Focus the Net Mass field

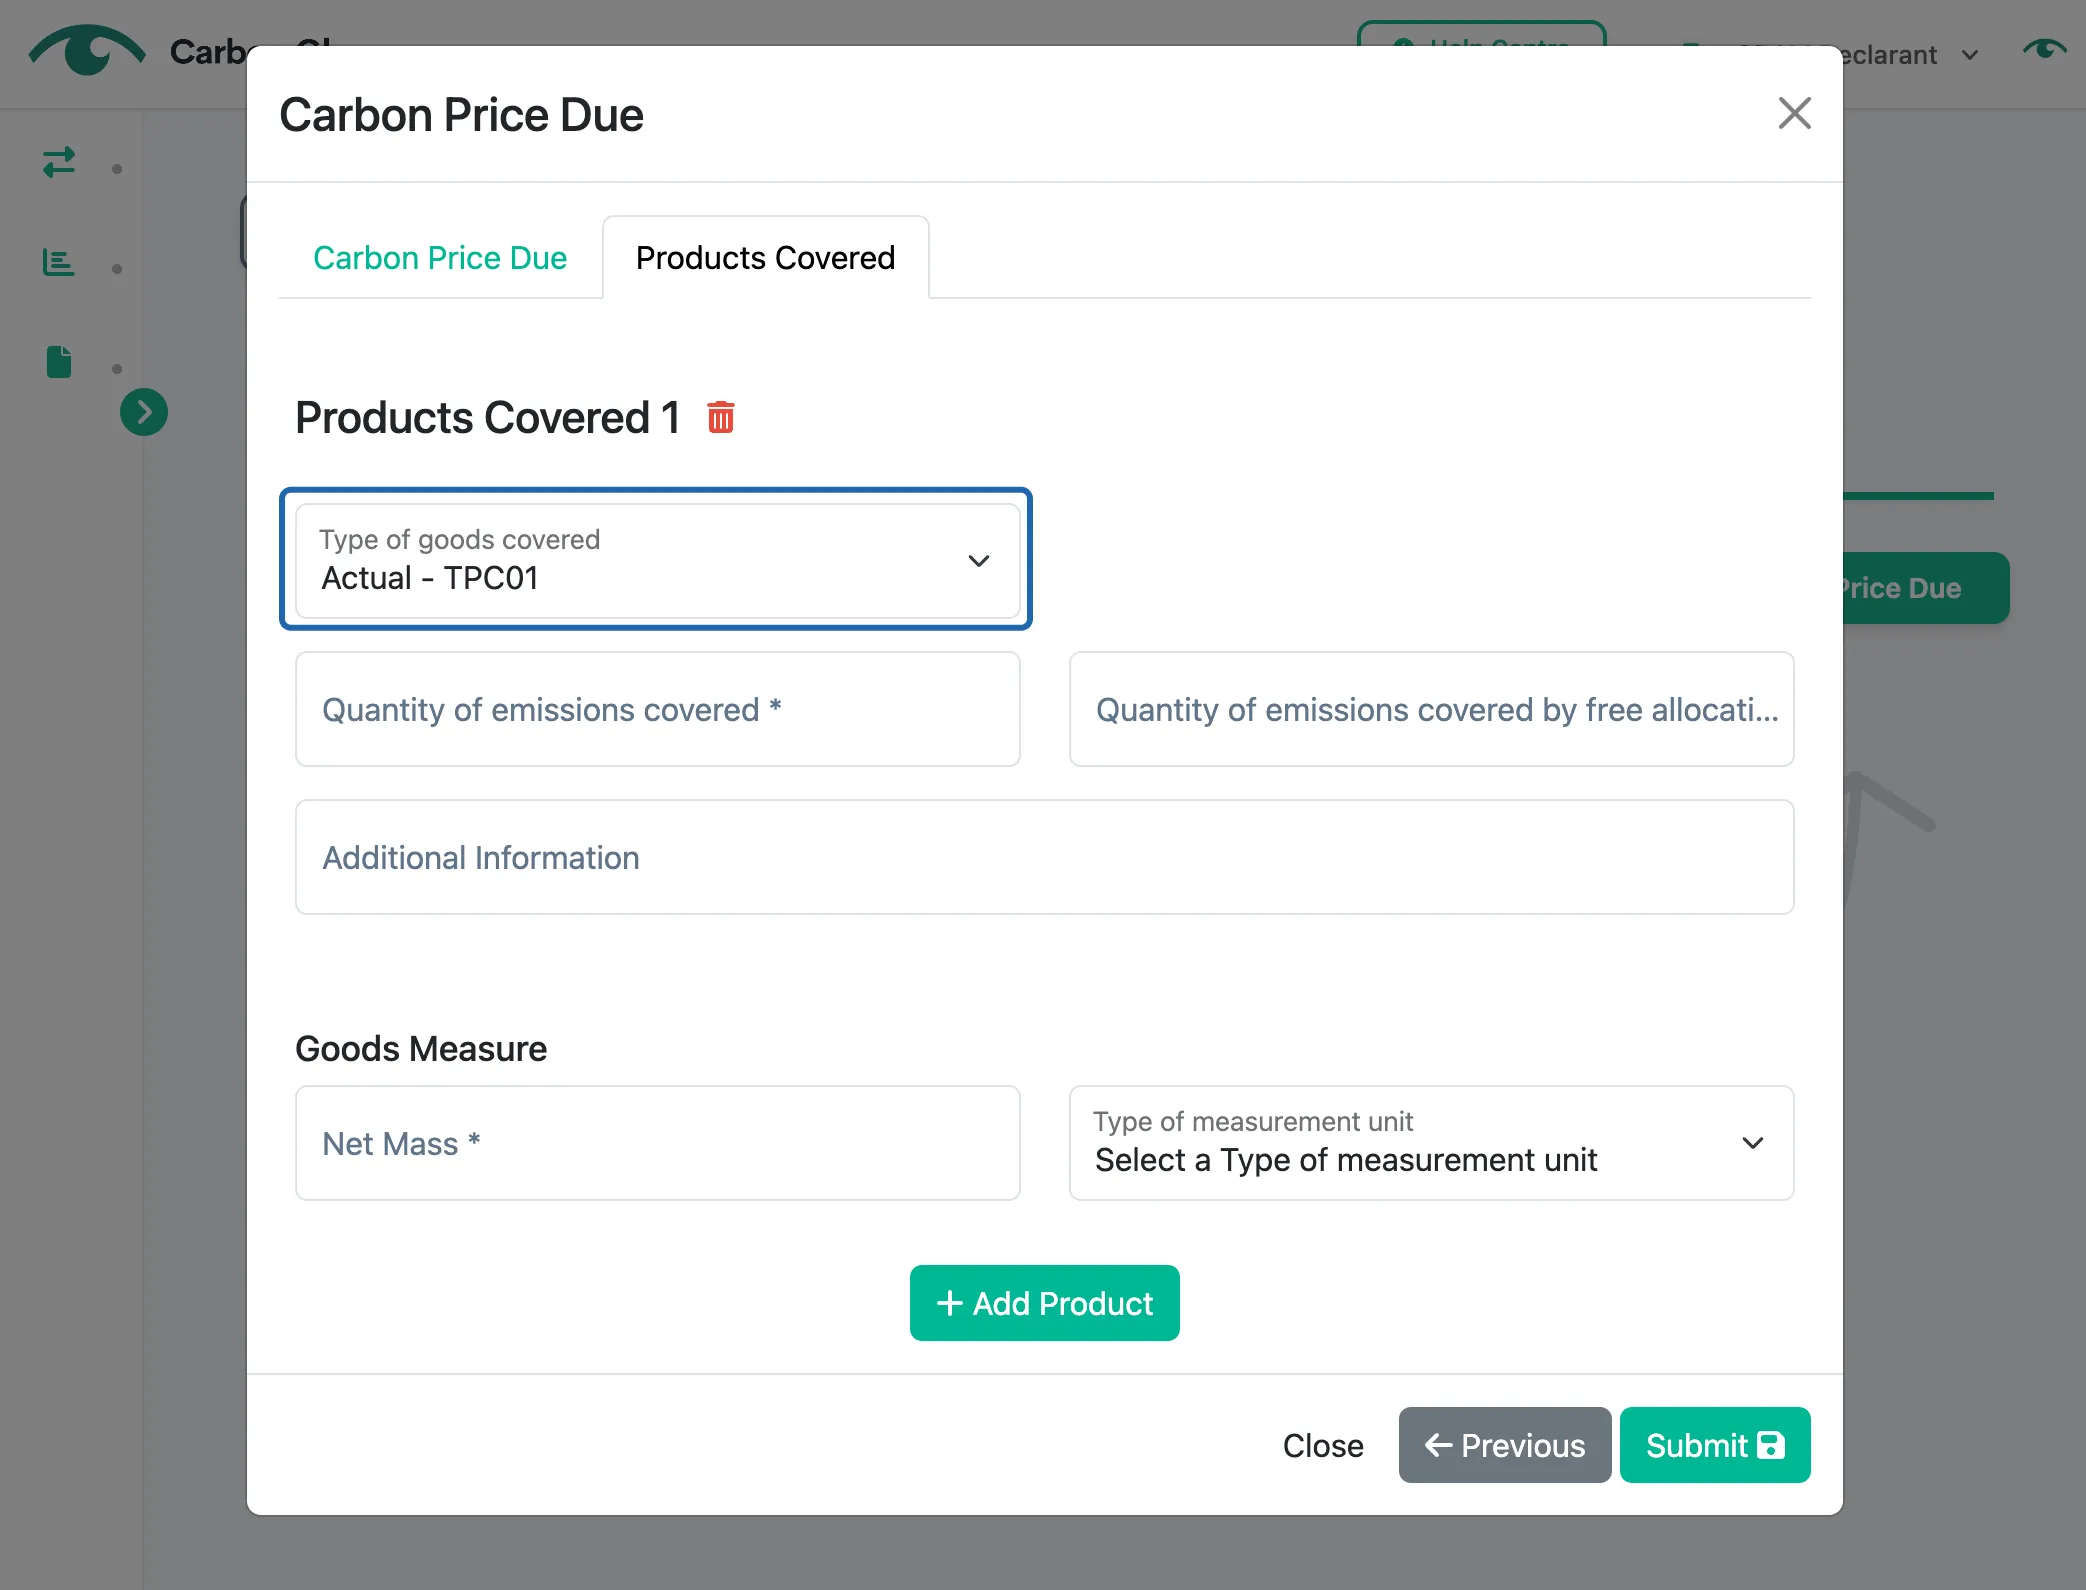click(658, 1143)
